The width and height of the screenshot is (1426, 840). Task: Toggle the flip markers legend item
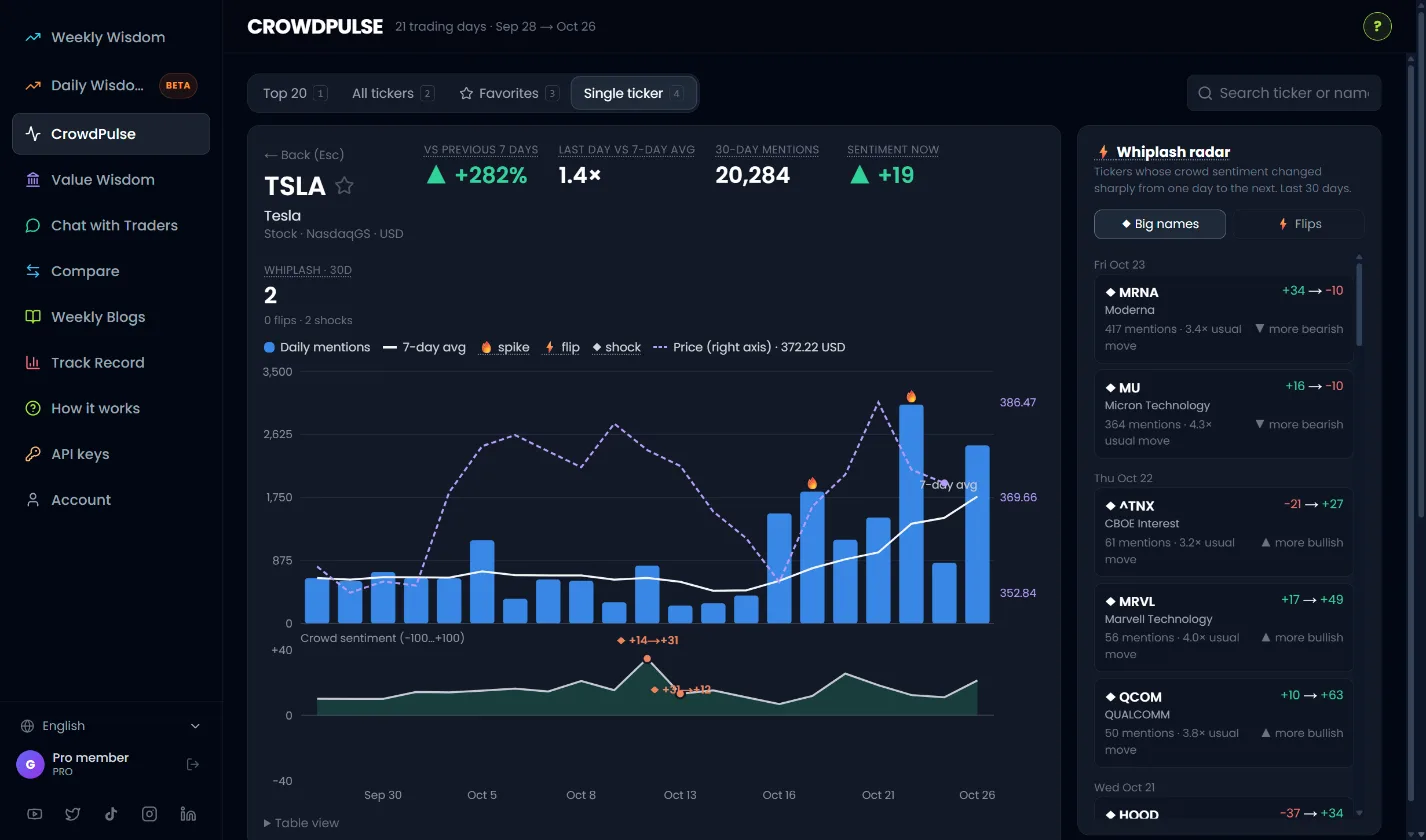(562, 347)
